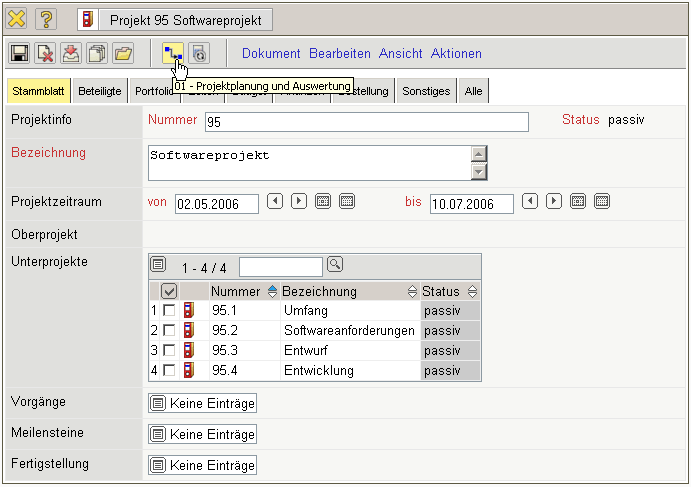Check the checkbox for subproject 95.1 Umfang
This screenshot has width=691, height=487.
coord(169,311)
